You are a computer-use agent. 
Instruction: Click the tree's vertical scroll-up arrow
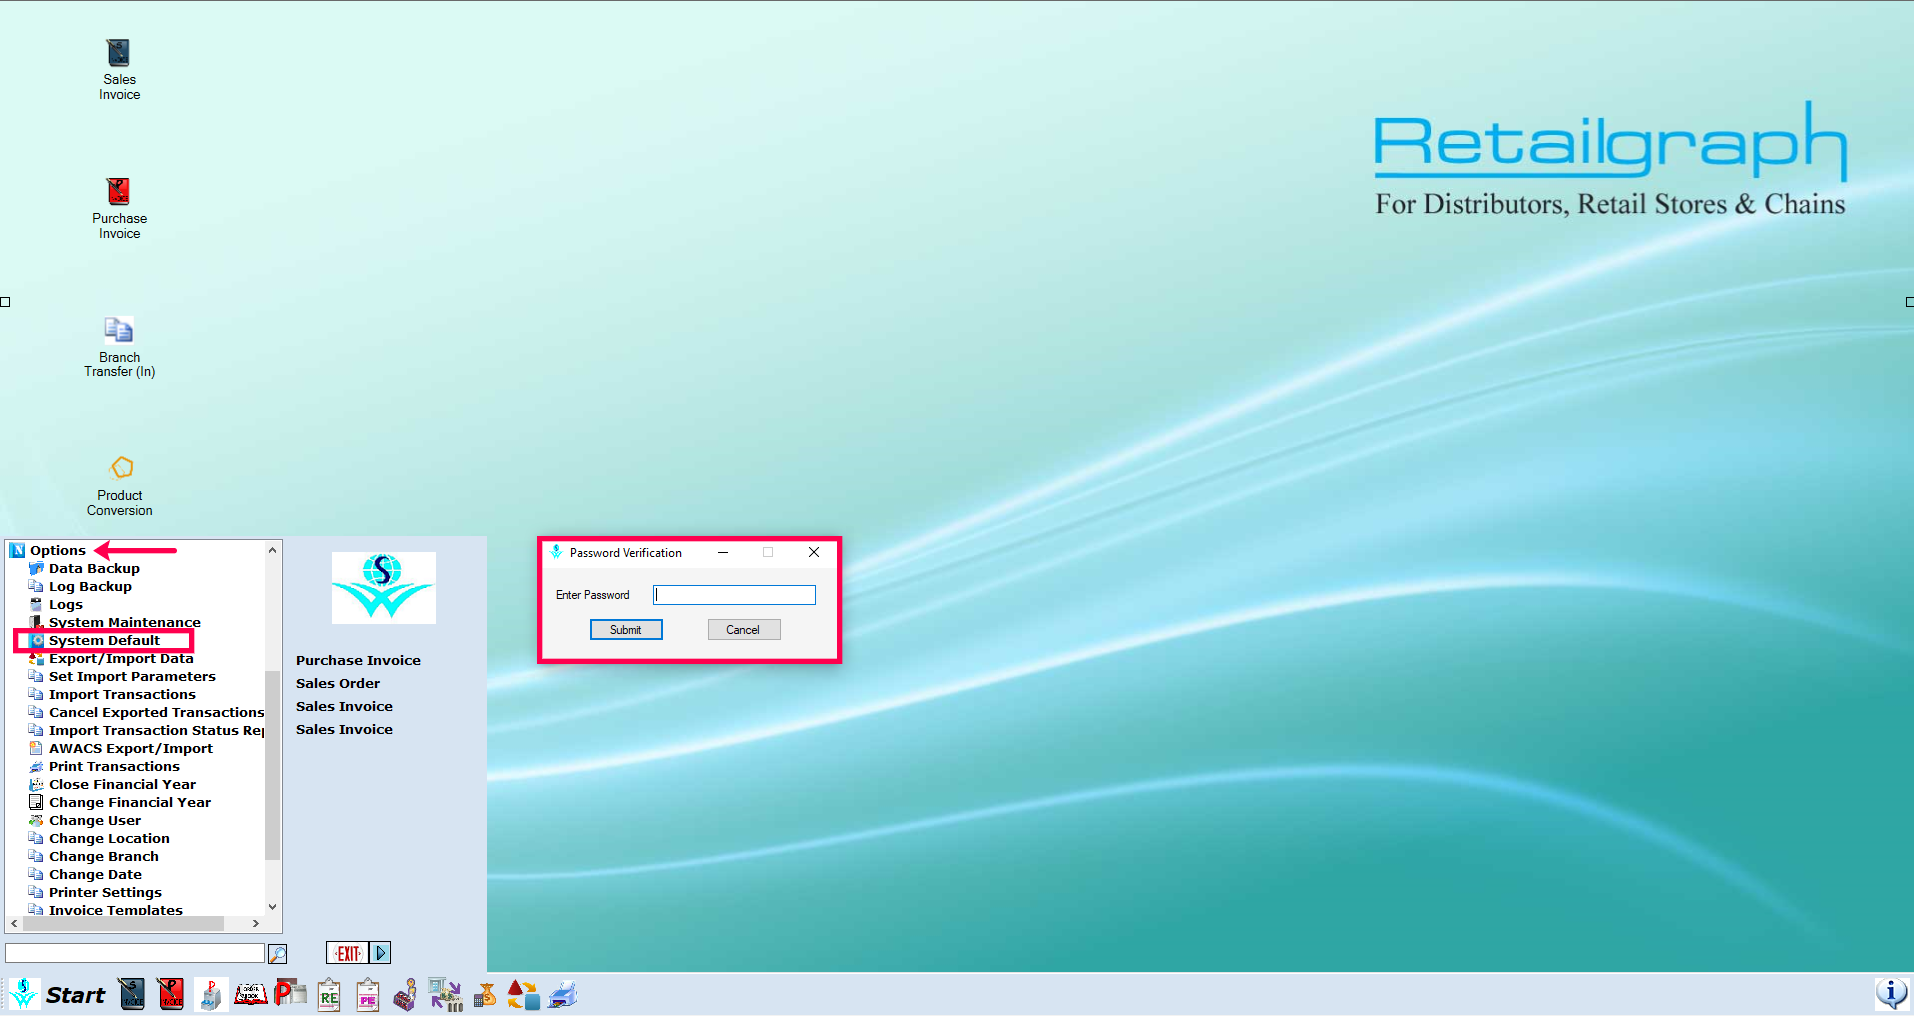[272, 550]
